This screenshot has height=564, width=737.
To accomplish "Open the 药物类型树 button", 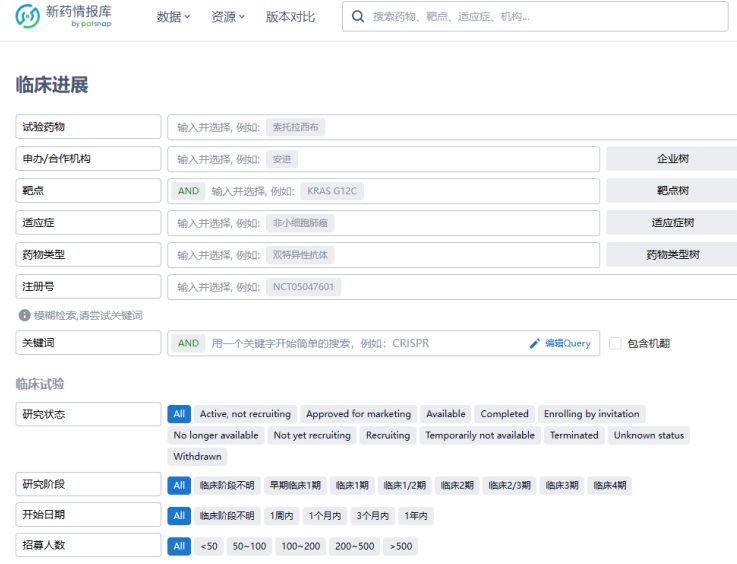I will pyautogui.click(x=671, y=255).
